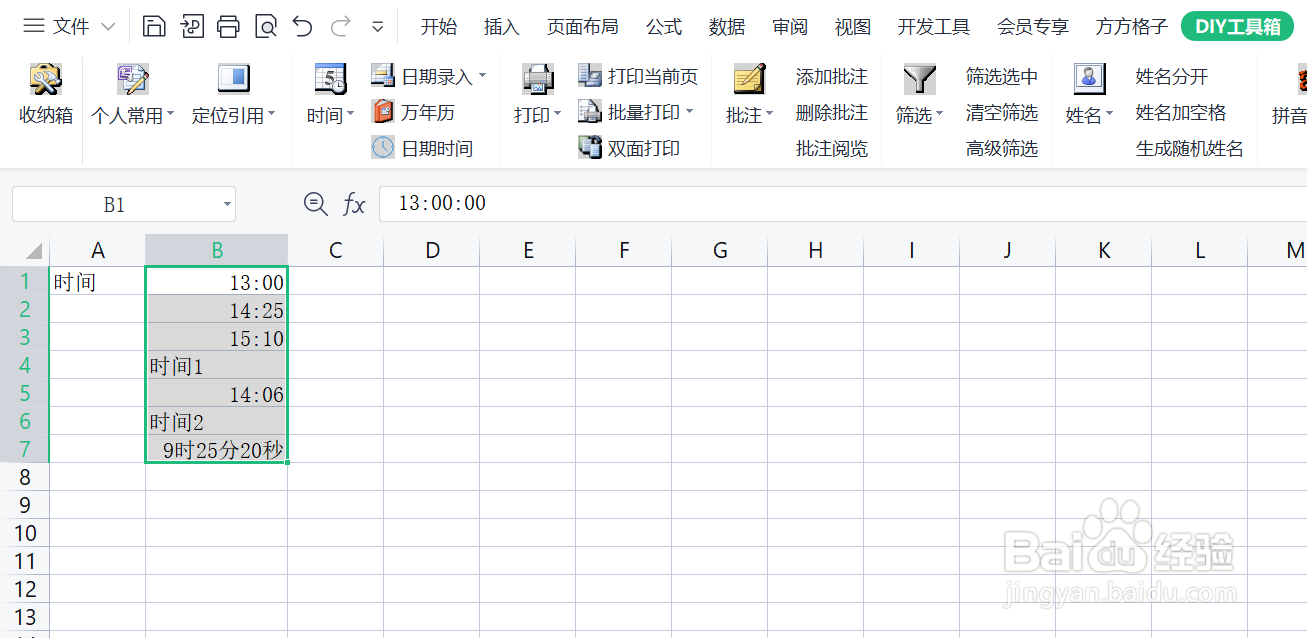The image size is (1307, 638).
Task: Click the 筛选选中 button
Action: point(1002,76)
